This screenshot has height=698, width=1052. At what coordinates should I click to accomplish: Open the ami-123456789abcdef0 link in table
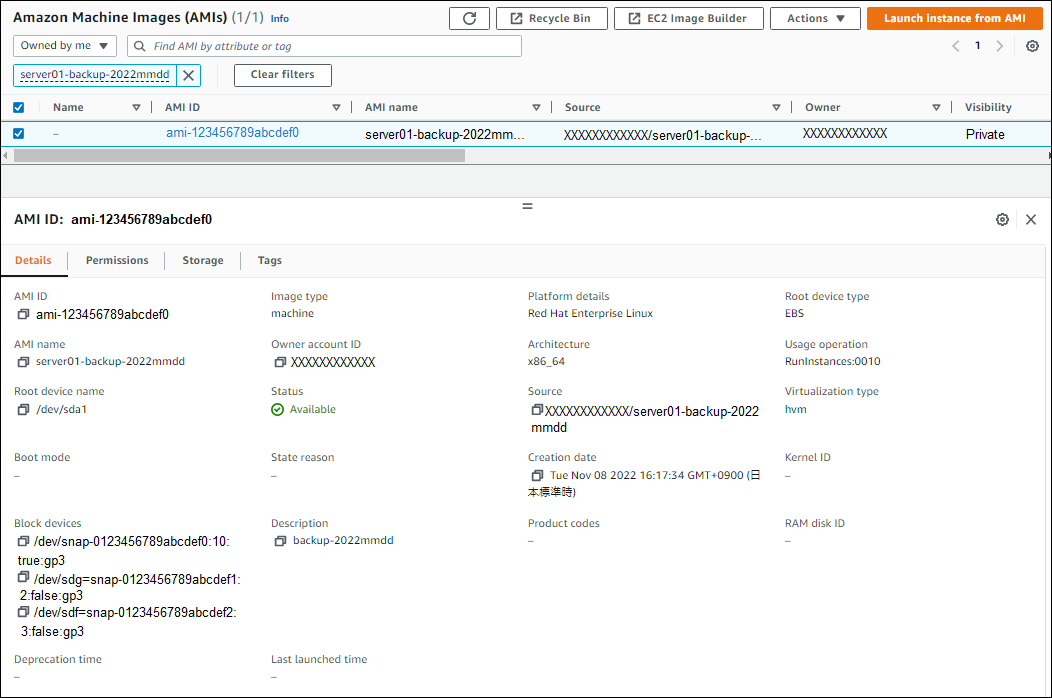(232, 133)
